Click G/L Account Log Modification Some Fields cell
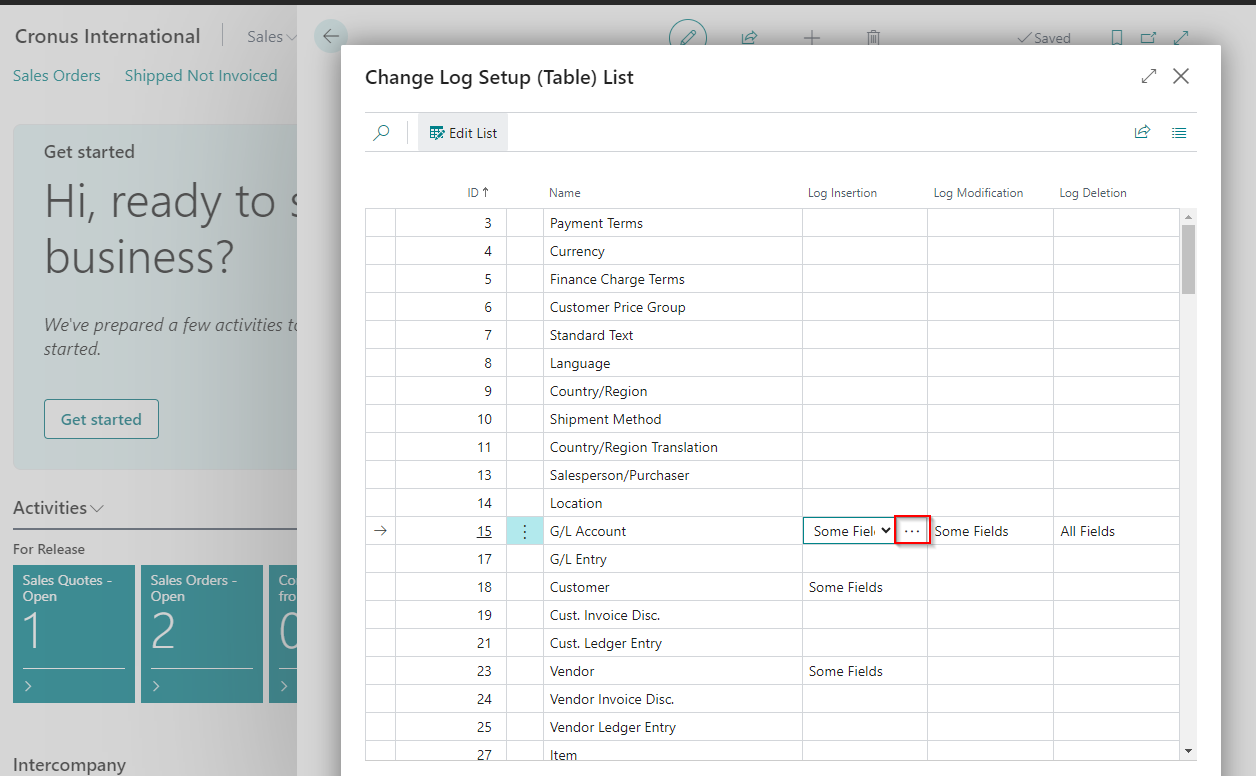Image resolution: width=1256 pixels, height=776 pixels. click(x=990, y=531)
